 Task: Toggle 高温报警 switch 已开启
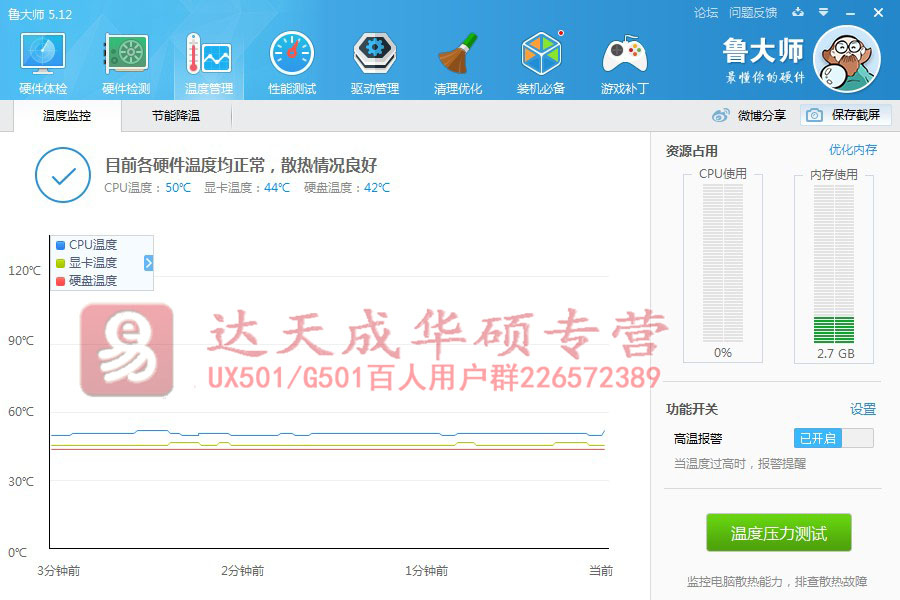point(833,439)
